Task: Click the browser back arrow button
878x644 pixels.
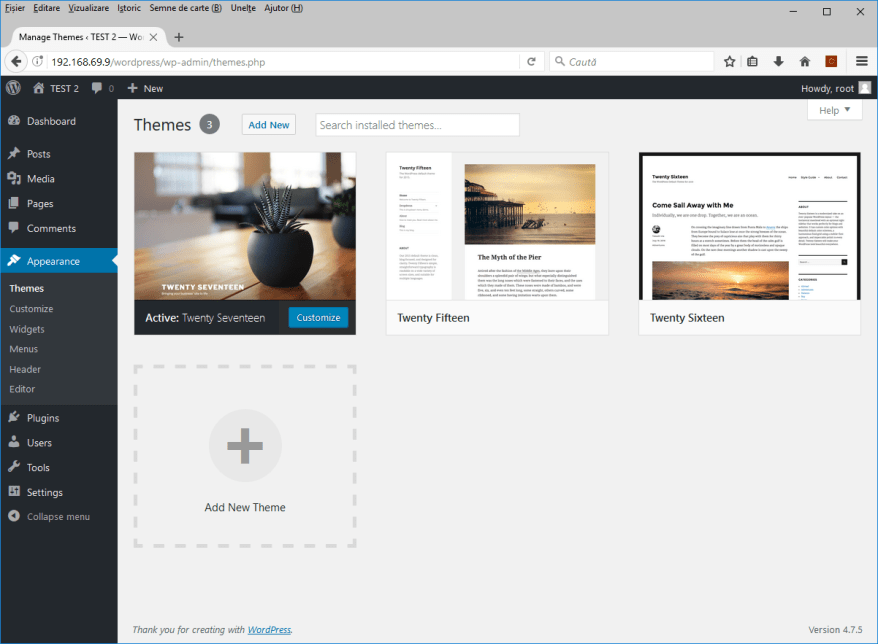Action: point(16,61)
